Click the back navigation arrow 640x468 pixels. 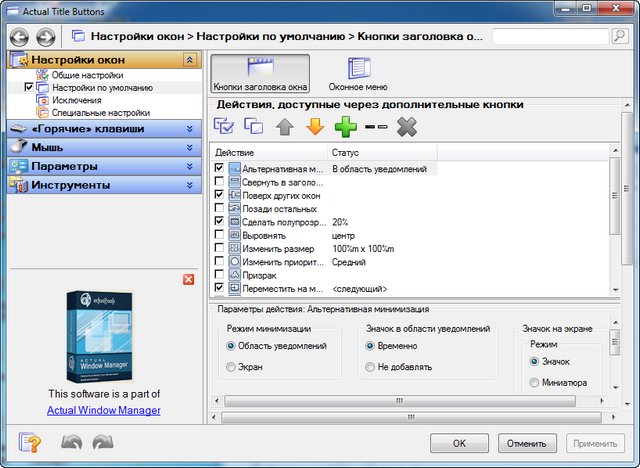point(19,37)
